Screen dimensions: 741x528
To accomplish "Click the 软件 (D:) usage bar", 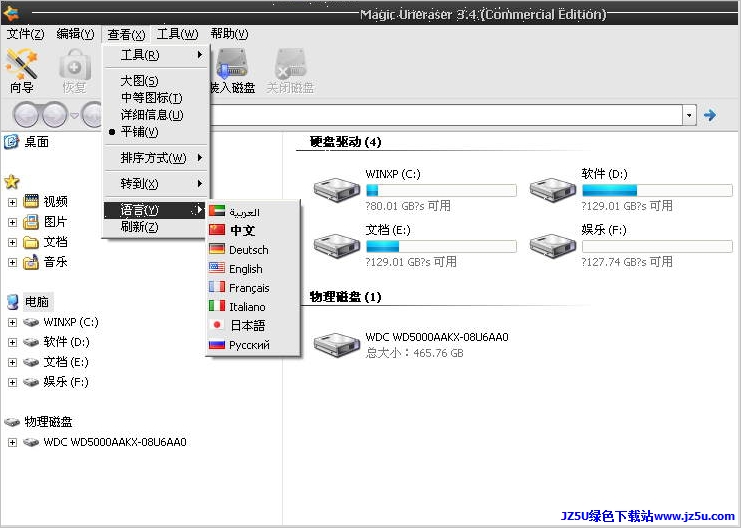I will pos(657,190).
